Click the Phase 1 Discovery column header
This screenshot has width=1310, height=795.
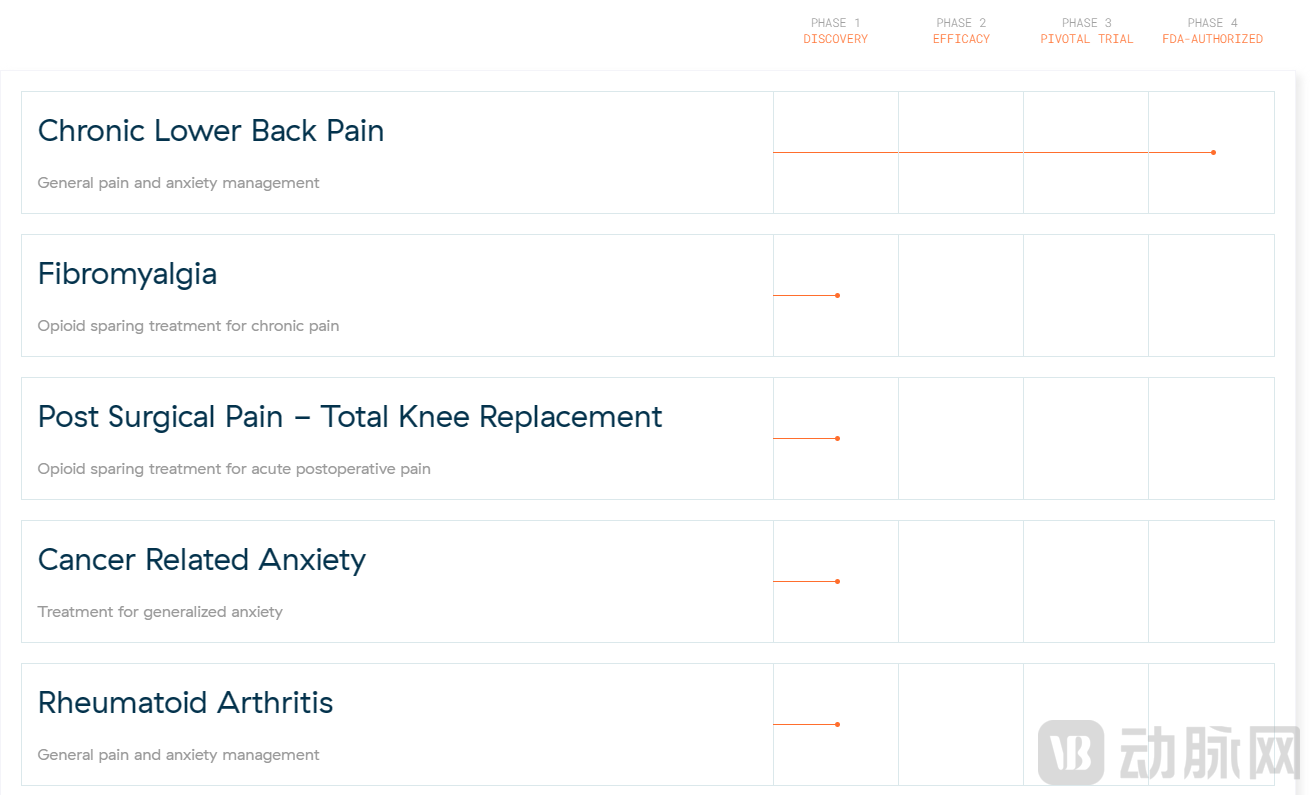coord(836,31)
